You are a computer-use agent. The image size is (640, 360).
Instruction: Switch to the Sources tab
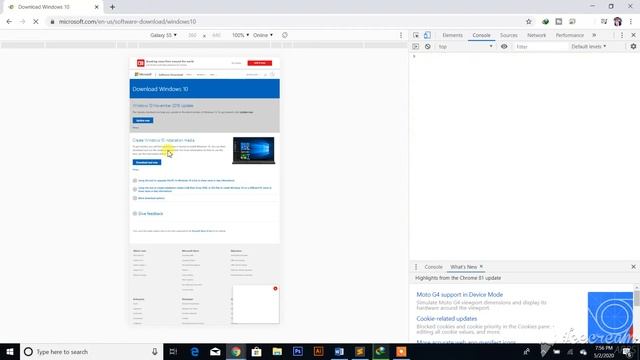coord(509,35)
